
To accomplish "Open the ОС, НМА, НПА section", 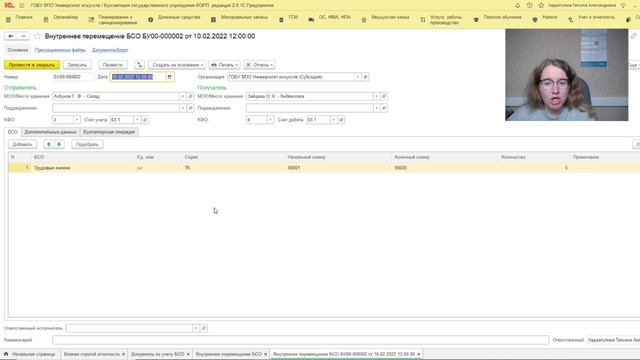I will [x=334, y=18].
